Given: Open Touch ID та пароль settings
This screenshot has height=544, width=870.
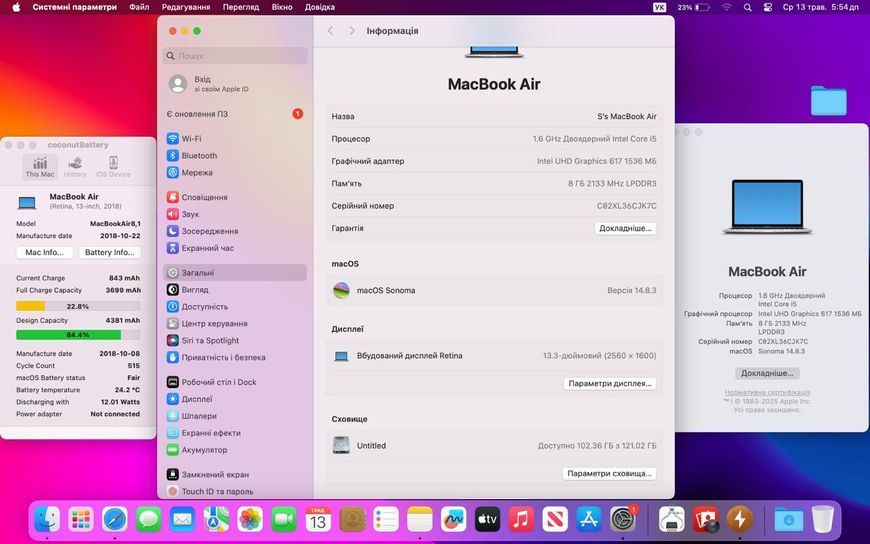Looking at the screenshot, I should pos(236,491).
